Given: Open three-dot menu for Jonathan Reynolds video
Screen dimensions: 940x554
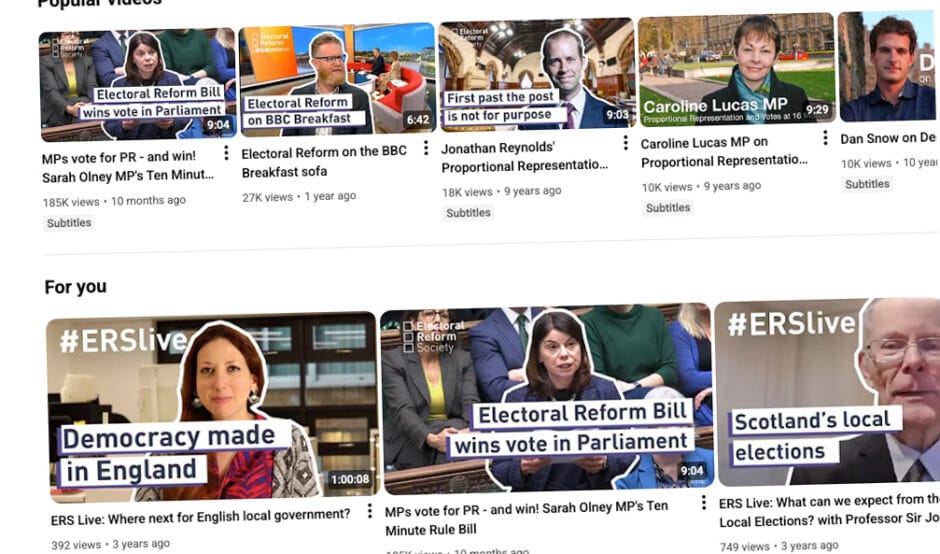Looking at the screenshot, I should pos(625,143).
